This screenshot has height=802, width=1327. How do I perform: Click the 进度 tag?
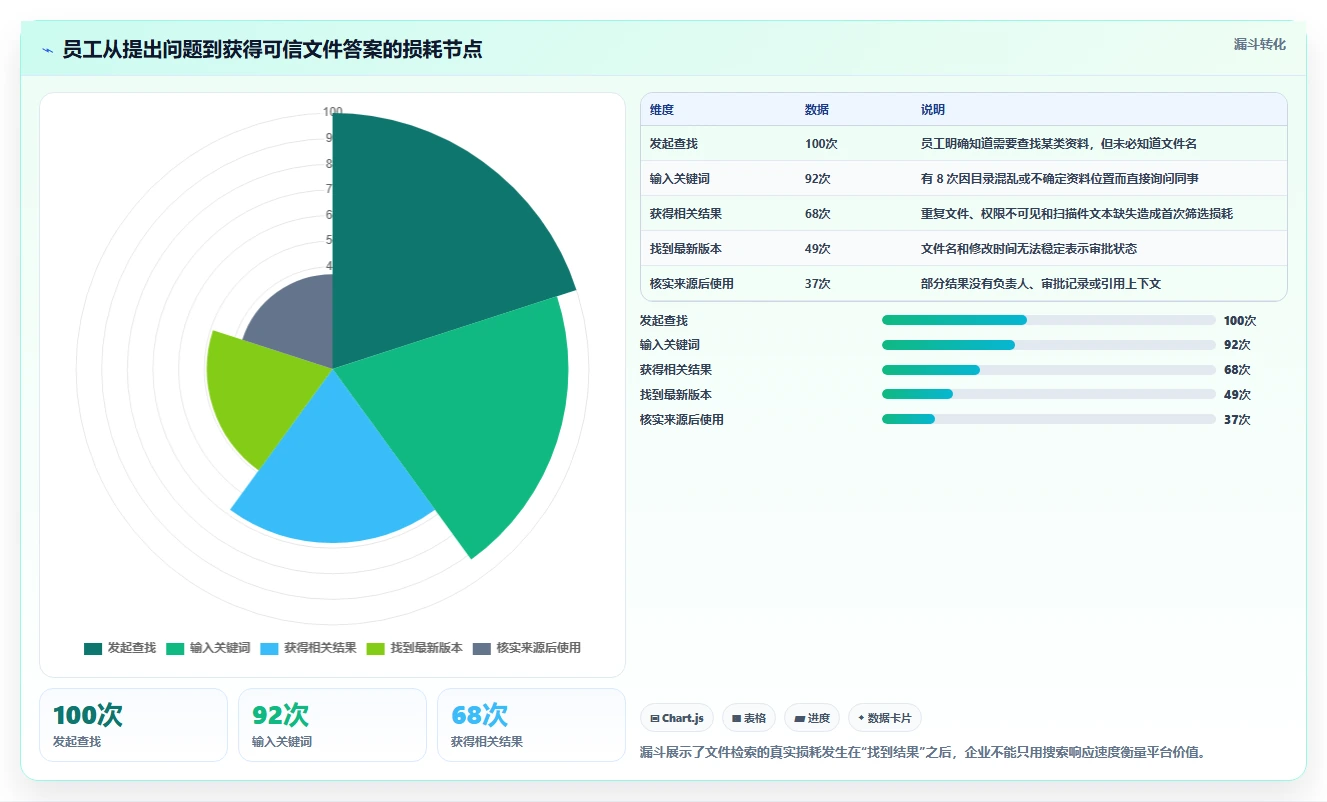pos(812,718)
